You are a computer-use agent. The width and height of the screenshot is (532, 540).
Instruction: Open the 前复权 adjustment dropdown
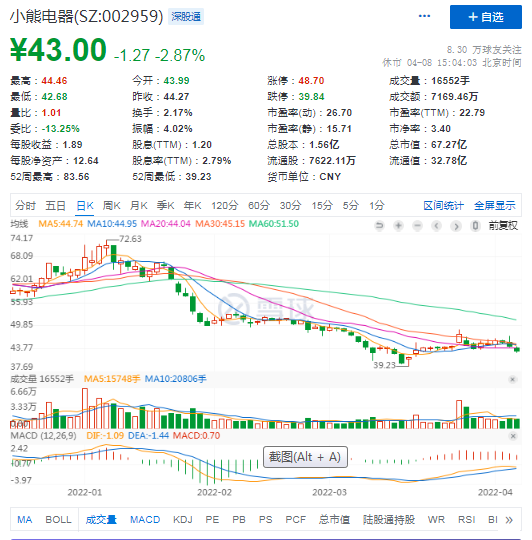503,226
